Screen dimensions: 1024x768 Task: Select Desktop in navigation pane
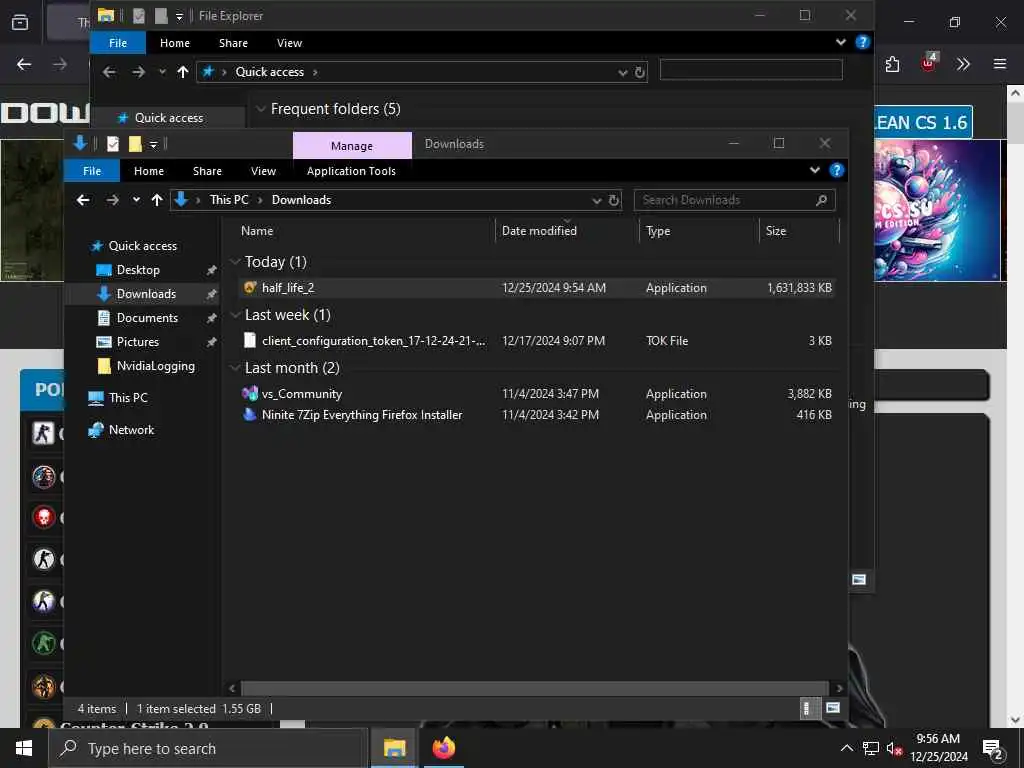coord(138,270)
